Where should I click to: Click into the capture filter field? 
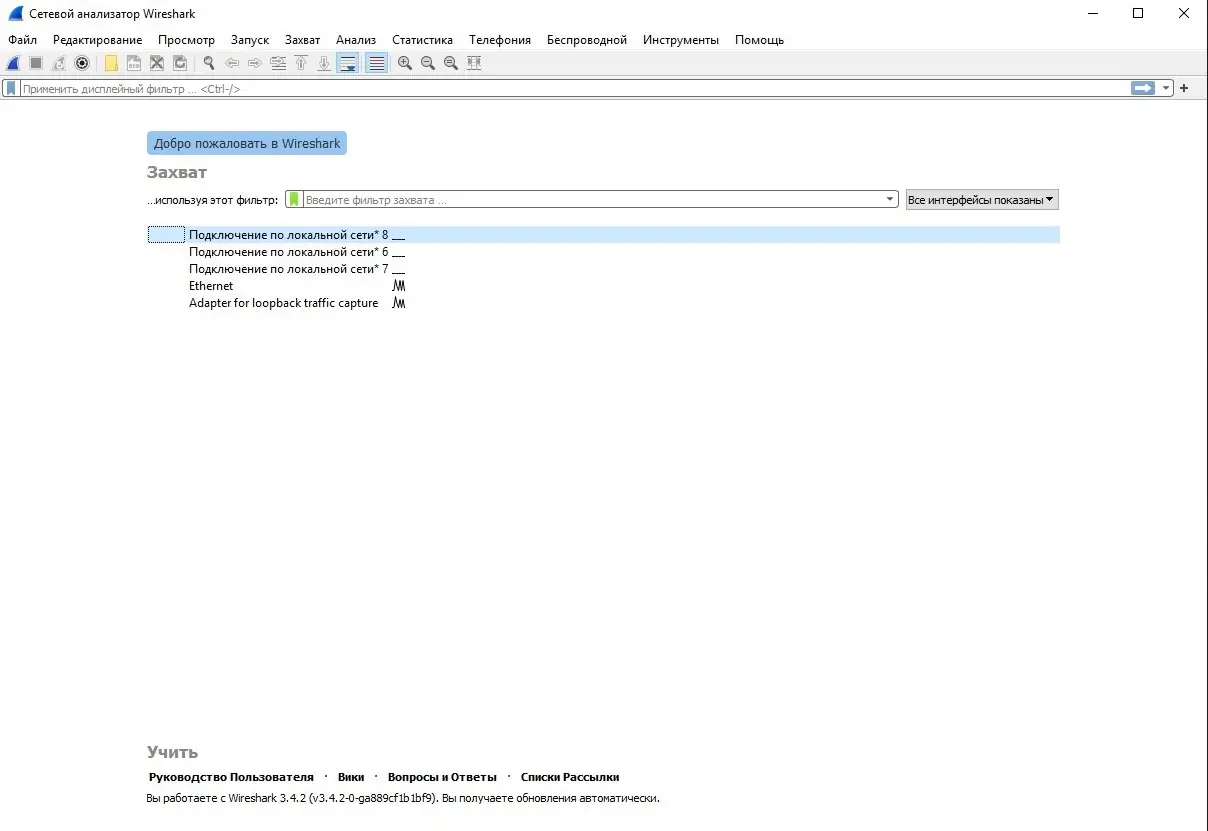[x=593, y=200]
